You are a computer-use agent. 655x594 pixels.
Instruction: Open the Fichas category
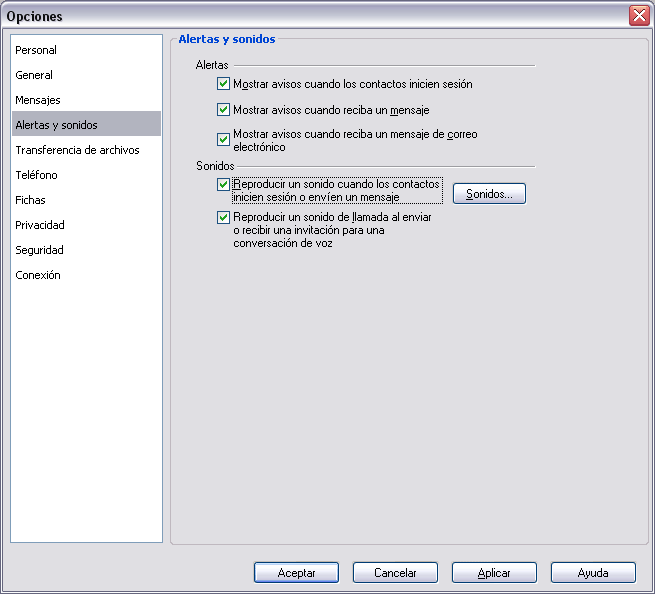point(86,200)
